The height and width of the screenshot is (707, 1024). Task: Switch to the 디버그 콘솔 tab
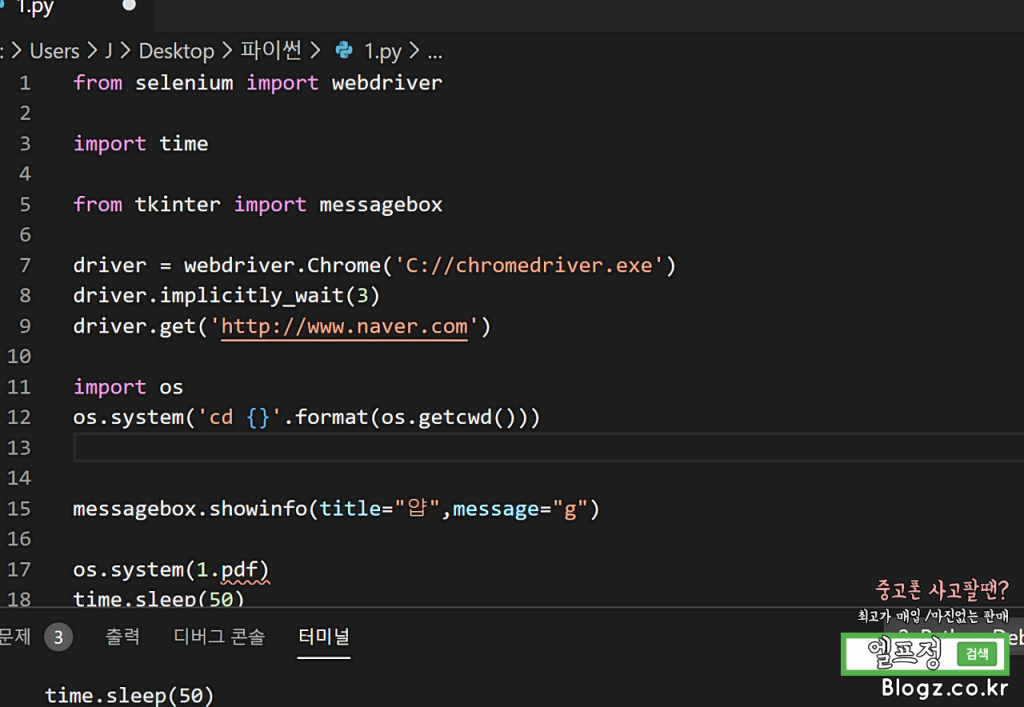click(219, 636)
